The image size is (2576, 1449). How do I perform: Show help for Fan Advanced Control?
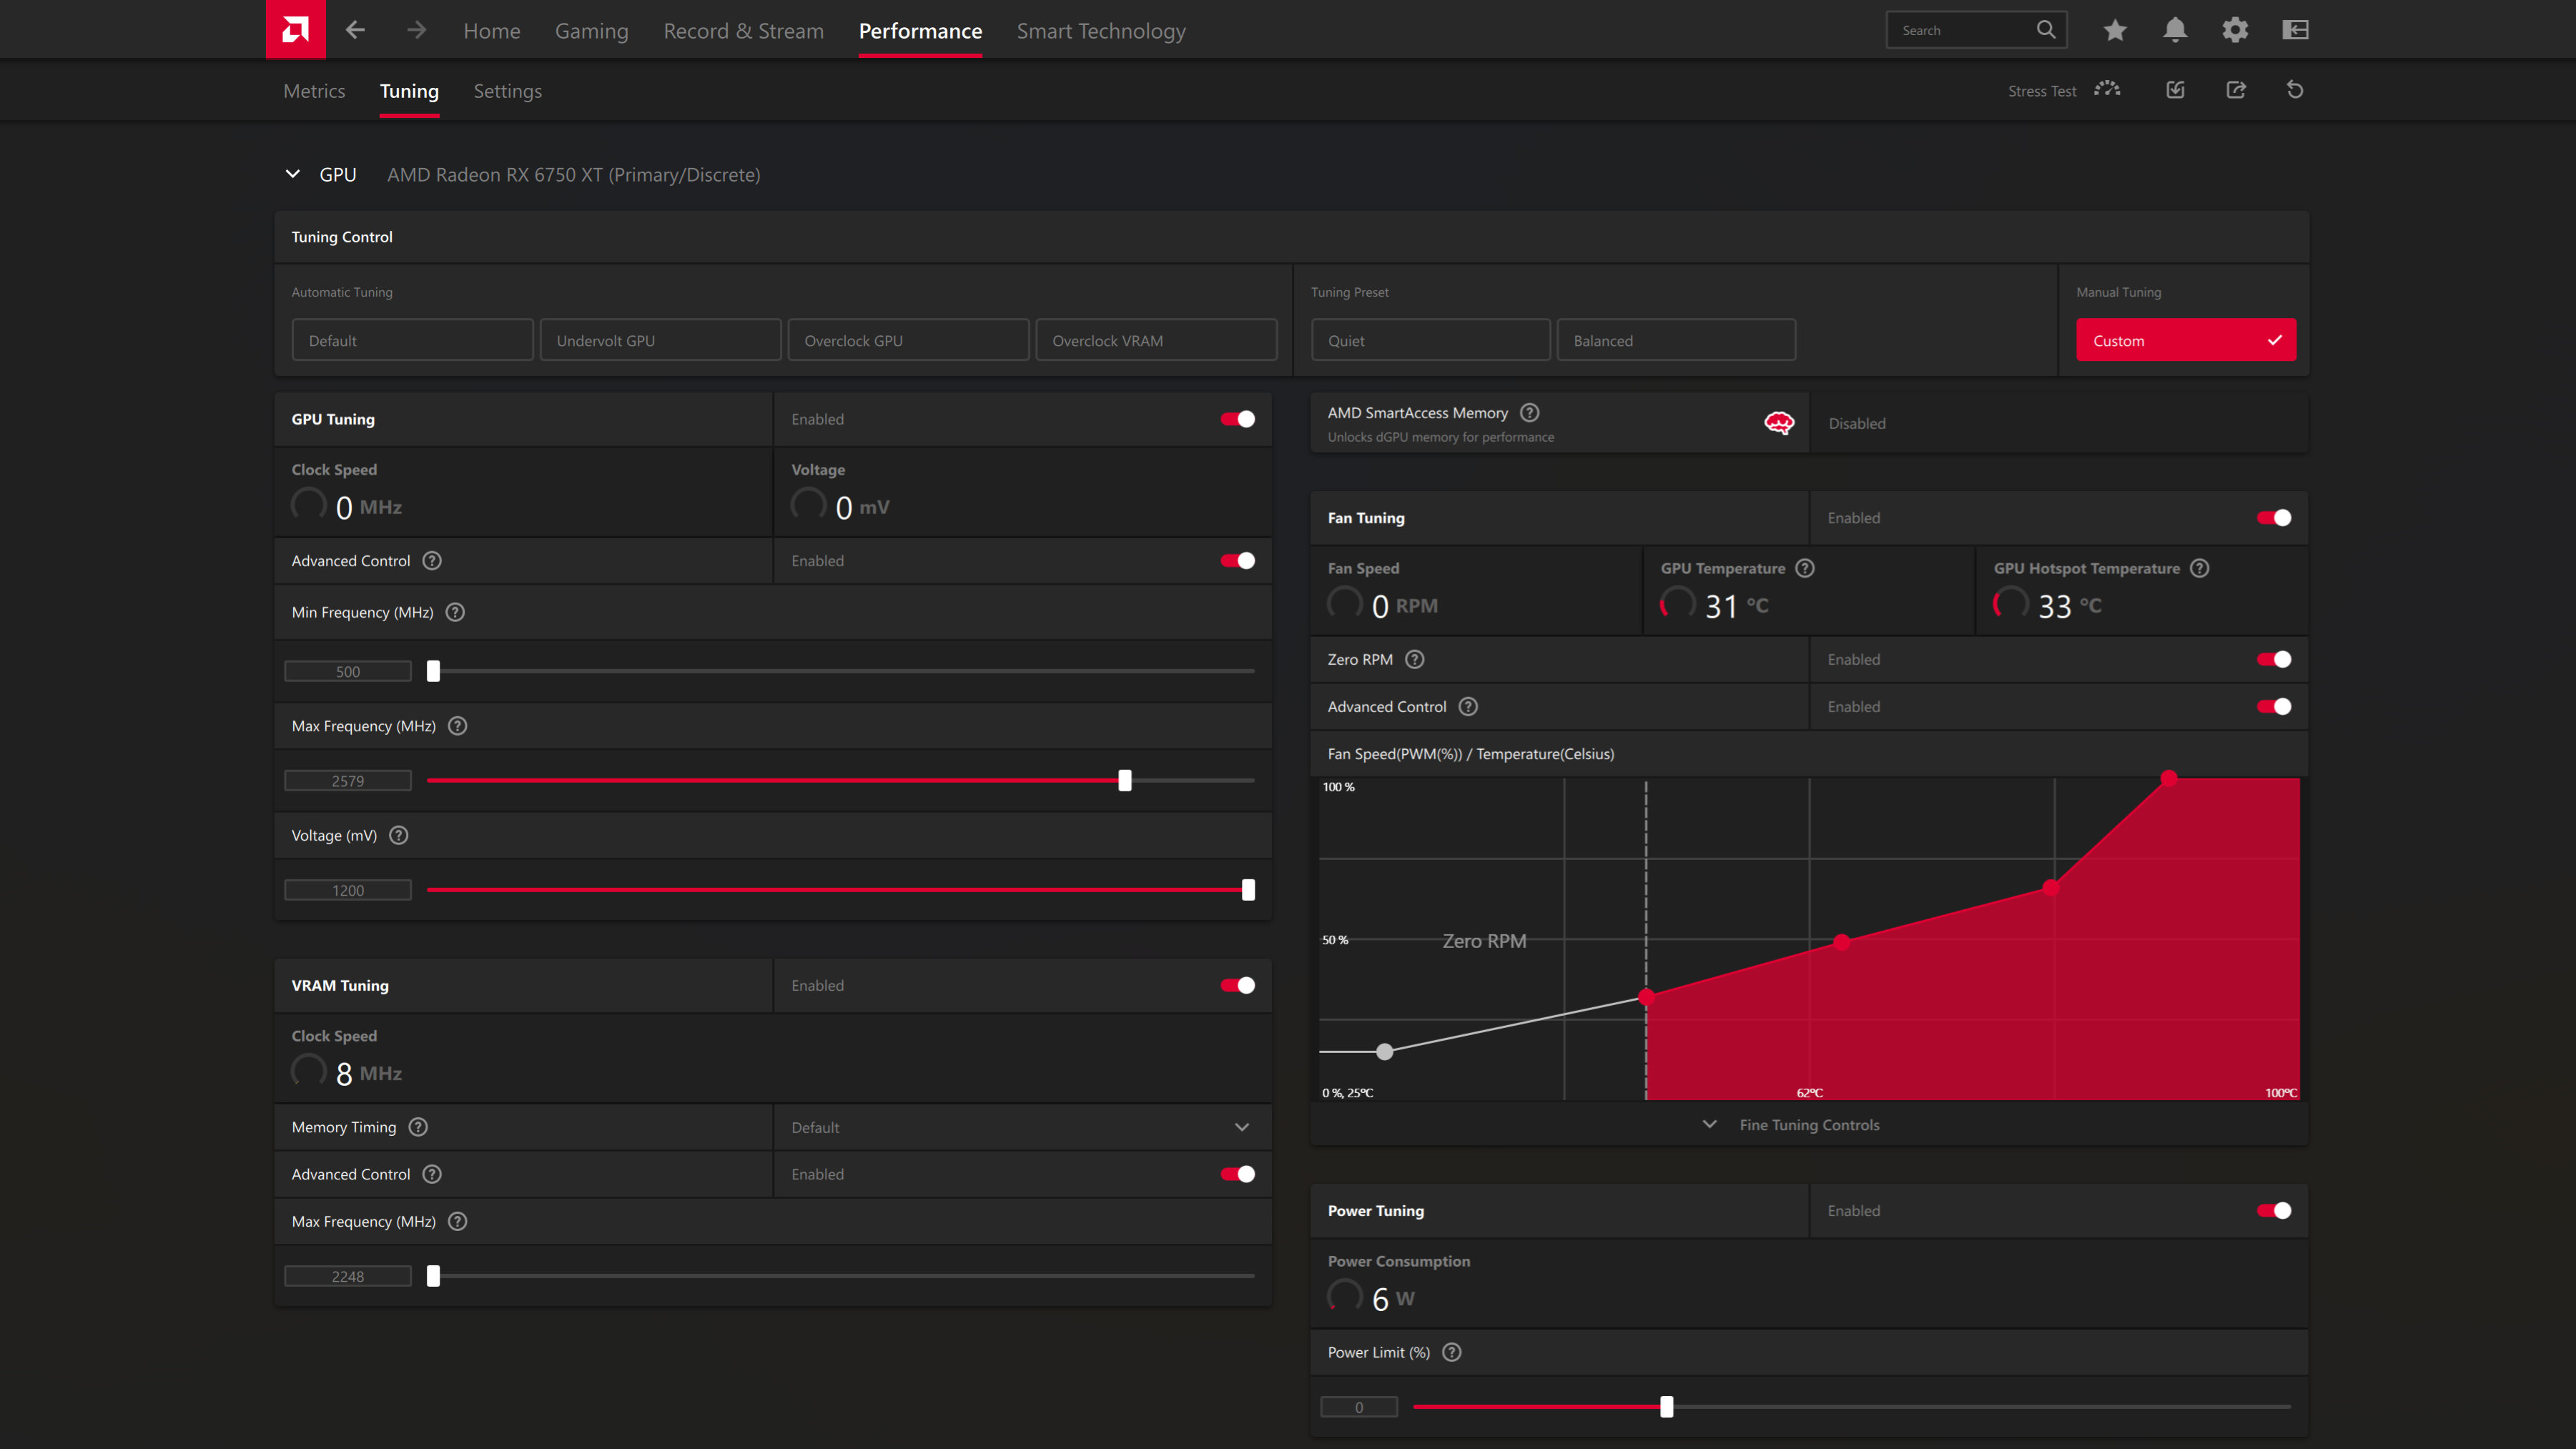1467,706
